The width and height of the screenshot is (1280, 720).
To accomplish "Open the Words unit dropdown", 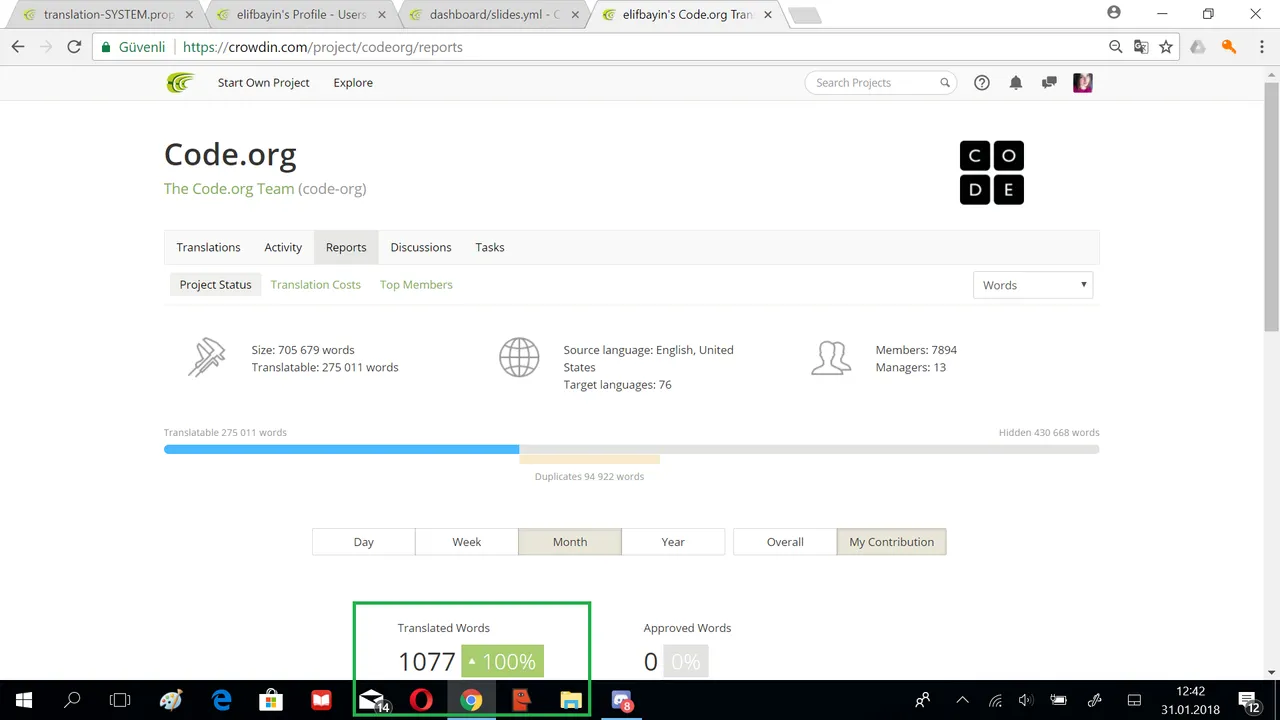I will click(x=1033, y=285).
